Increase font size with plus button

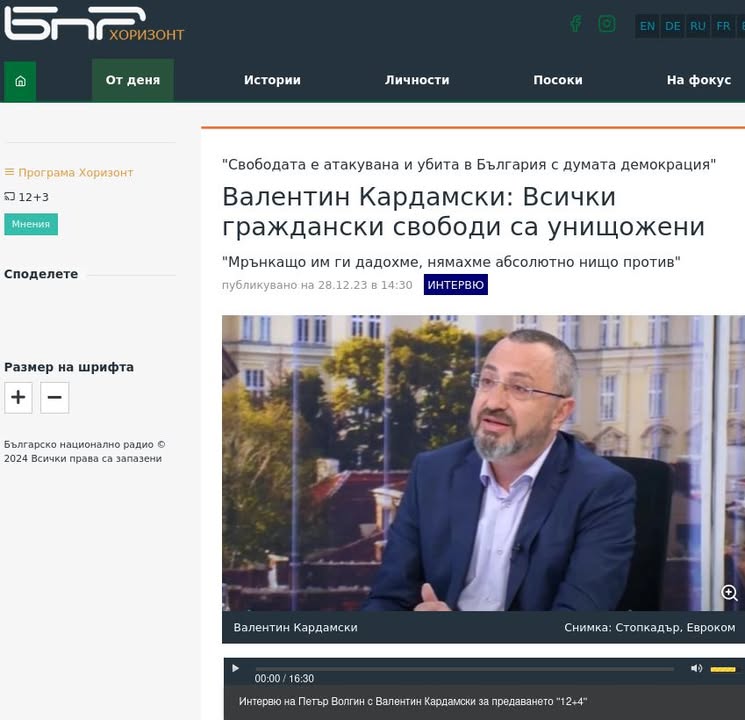[19, 397]
